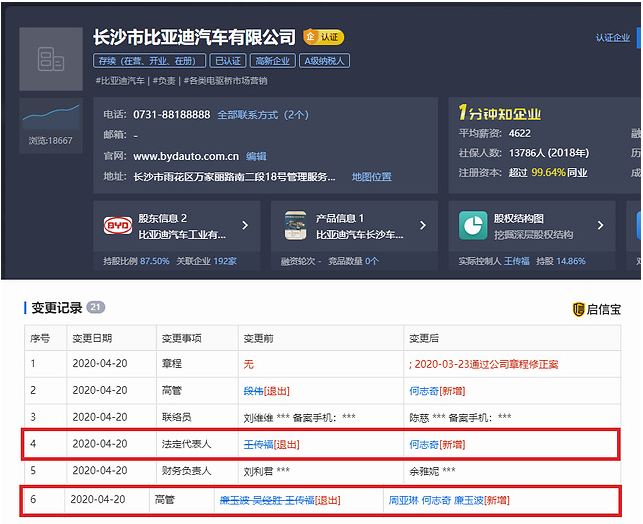This screenshot has height=524, width=643.
Task: Click 挖掘深层股权结构 subtitle
Action: point(534,235)
